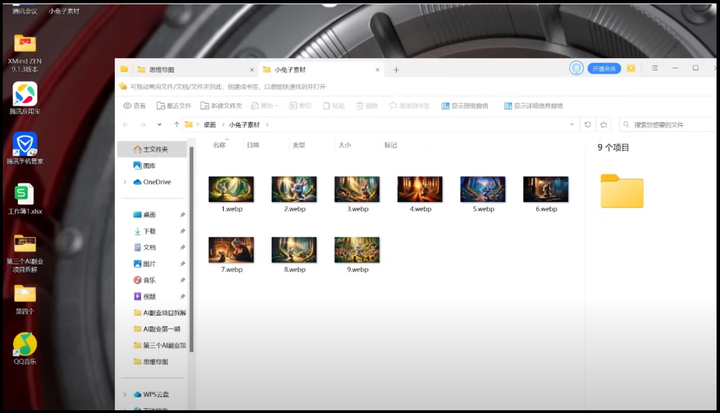Open the folder icon left of tabs

tap(124, 69)
